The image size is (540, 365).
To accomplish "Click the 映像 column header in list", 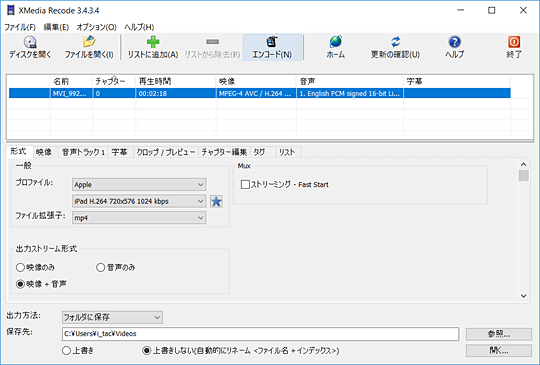I will point(256,82).
